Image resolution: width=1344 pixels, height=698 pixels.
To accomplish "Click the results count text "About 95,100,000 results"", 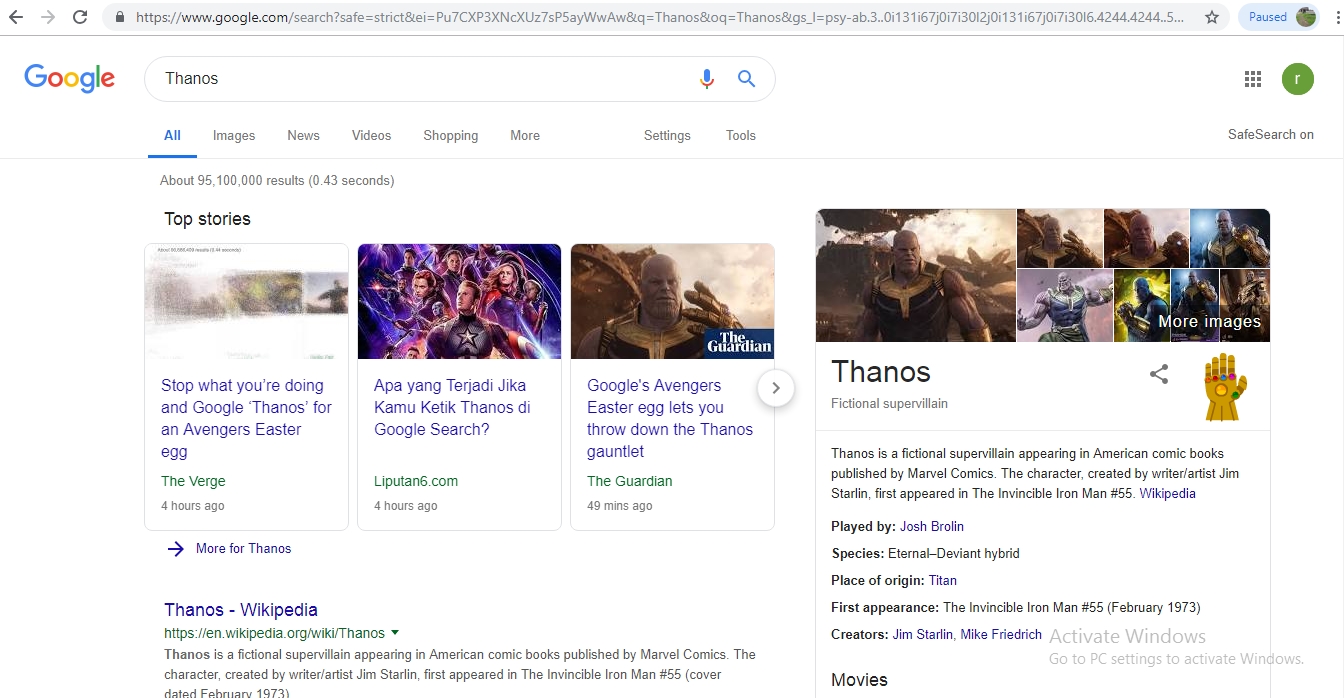I will tap(232, 180).
